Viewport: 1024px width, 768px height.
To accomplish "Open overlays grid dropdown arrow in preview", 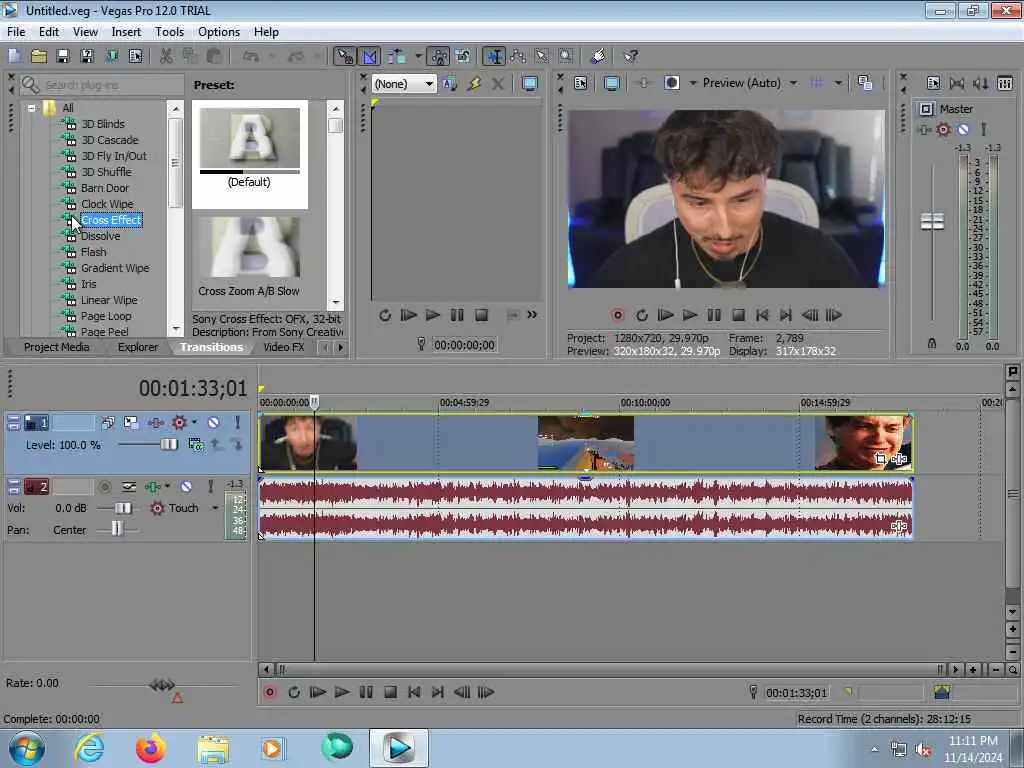I will (x=838, y=83).
